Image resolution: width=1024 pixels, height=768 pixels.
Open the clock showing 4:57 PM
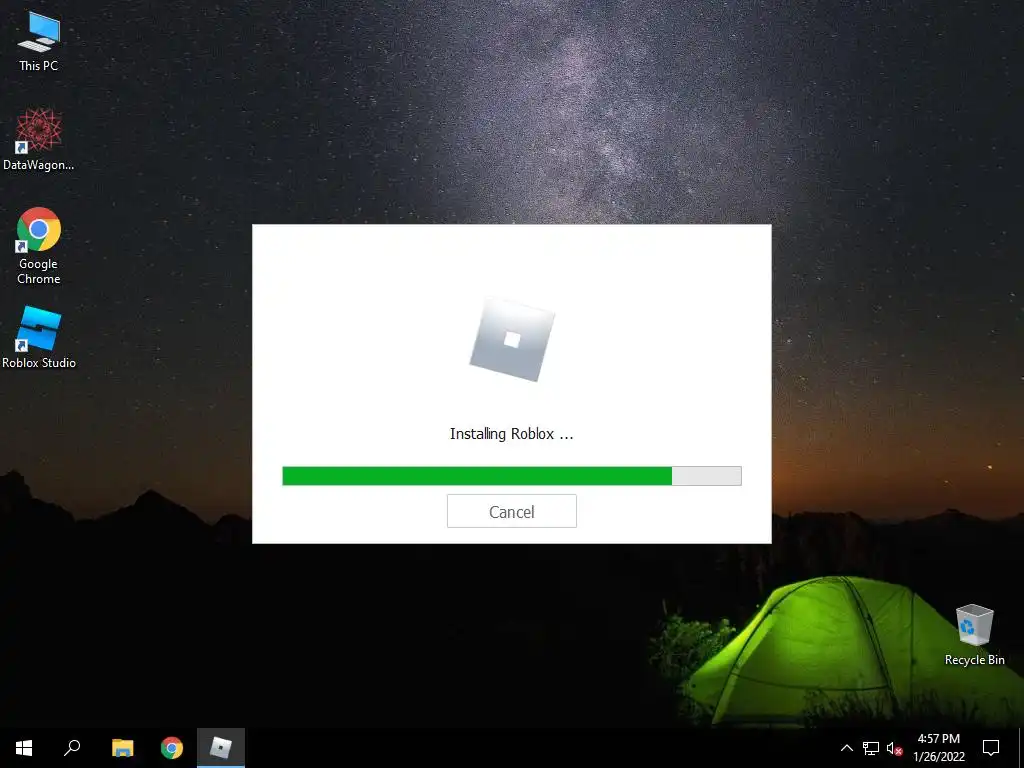point(938,748)
